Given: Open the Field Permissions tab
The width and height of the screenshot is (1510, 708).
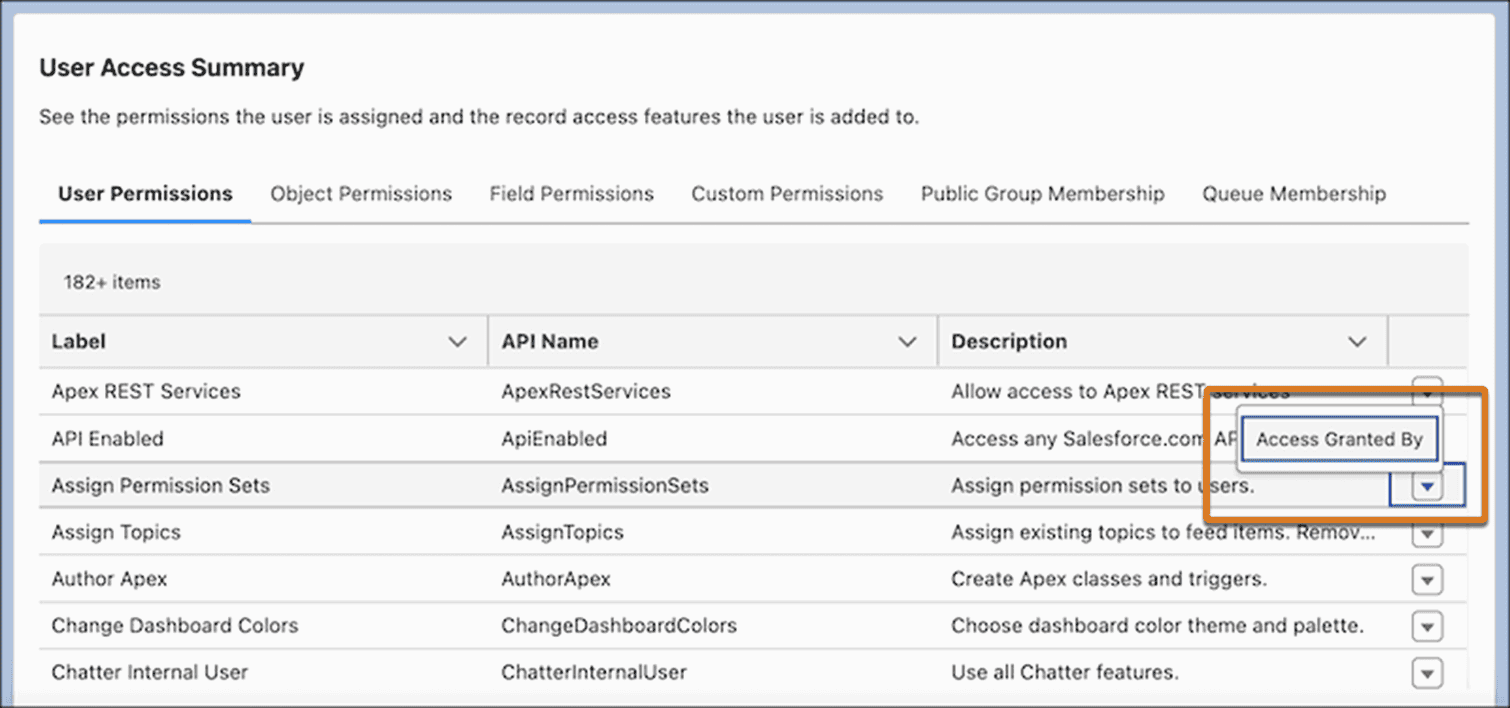Looking at the screenshot, I should 571,194.
